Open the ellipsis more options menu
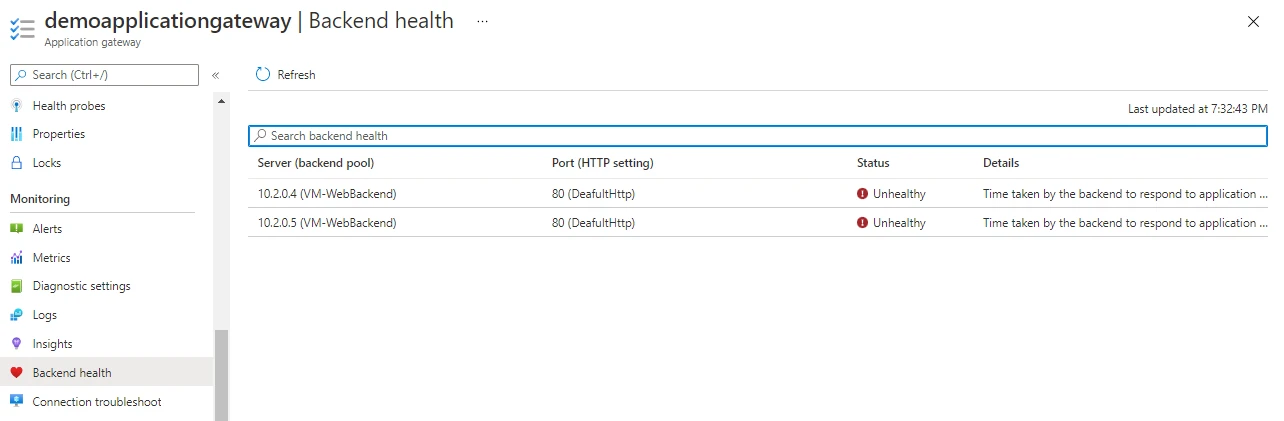This screenshot has height=421, width=1284. [x=482, y=21]
